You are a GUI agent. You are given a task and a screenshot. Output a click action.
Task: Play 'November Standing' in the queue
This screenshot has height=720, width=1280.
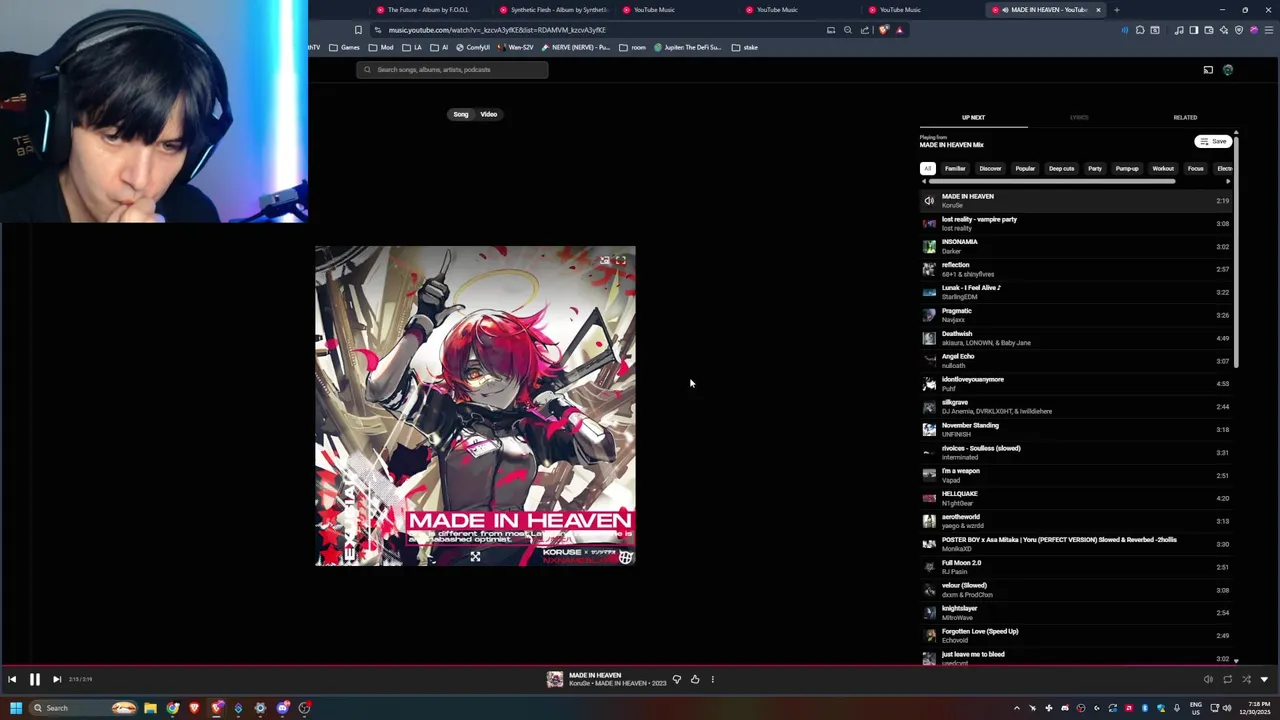click(x=1076, y=429)
